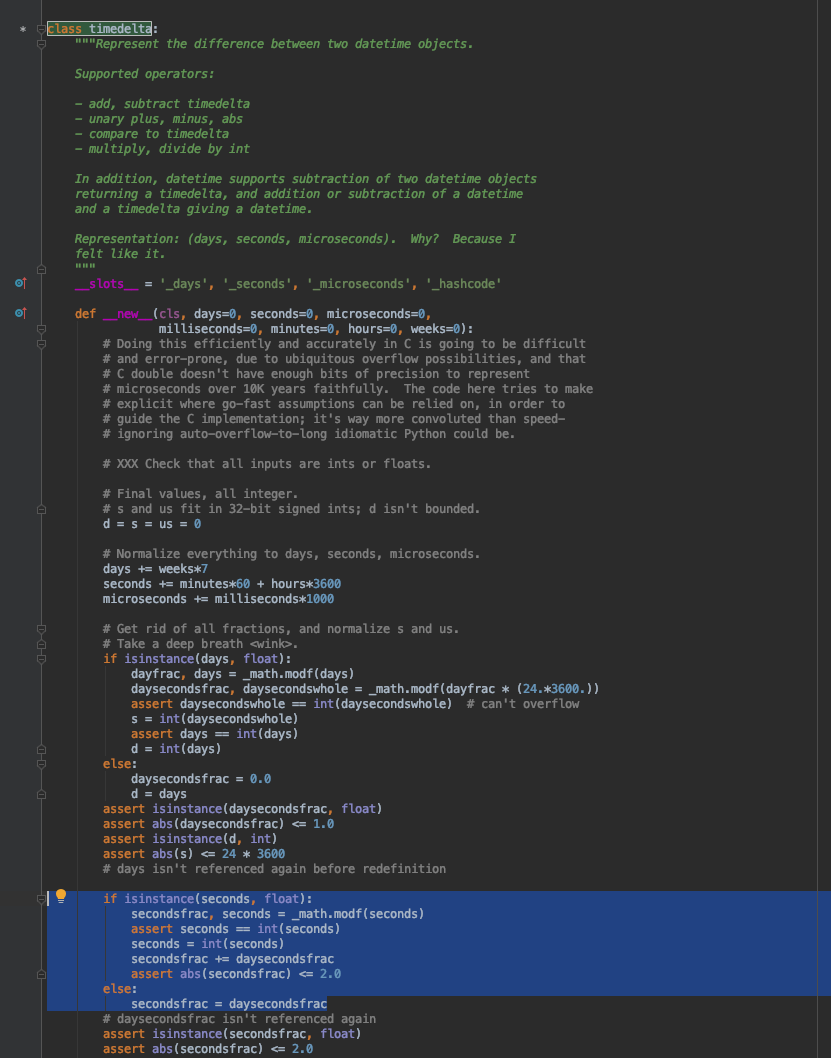
Task: Click 'assert isinstance(secondsfrac, float)' line
Action: click(x=232, y=1034)
